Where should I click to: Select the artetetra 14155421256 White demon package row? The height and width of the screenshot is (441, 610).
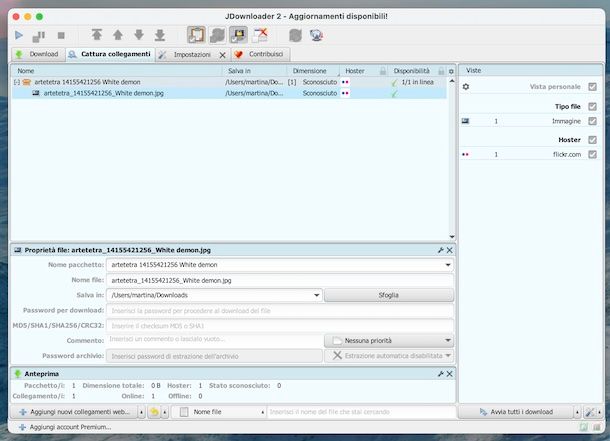pyautogui.click(x=229, y=82)
